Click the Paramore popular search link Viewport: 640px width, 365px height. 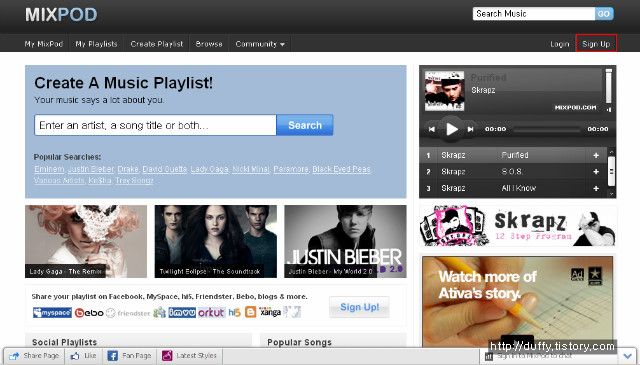click(x=291, y=169)
